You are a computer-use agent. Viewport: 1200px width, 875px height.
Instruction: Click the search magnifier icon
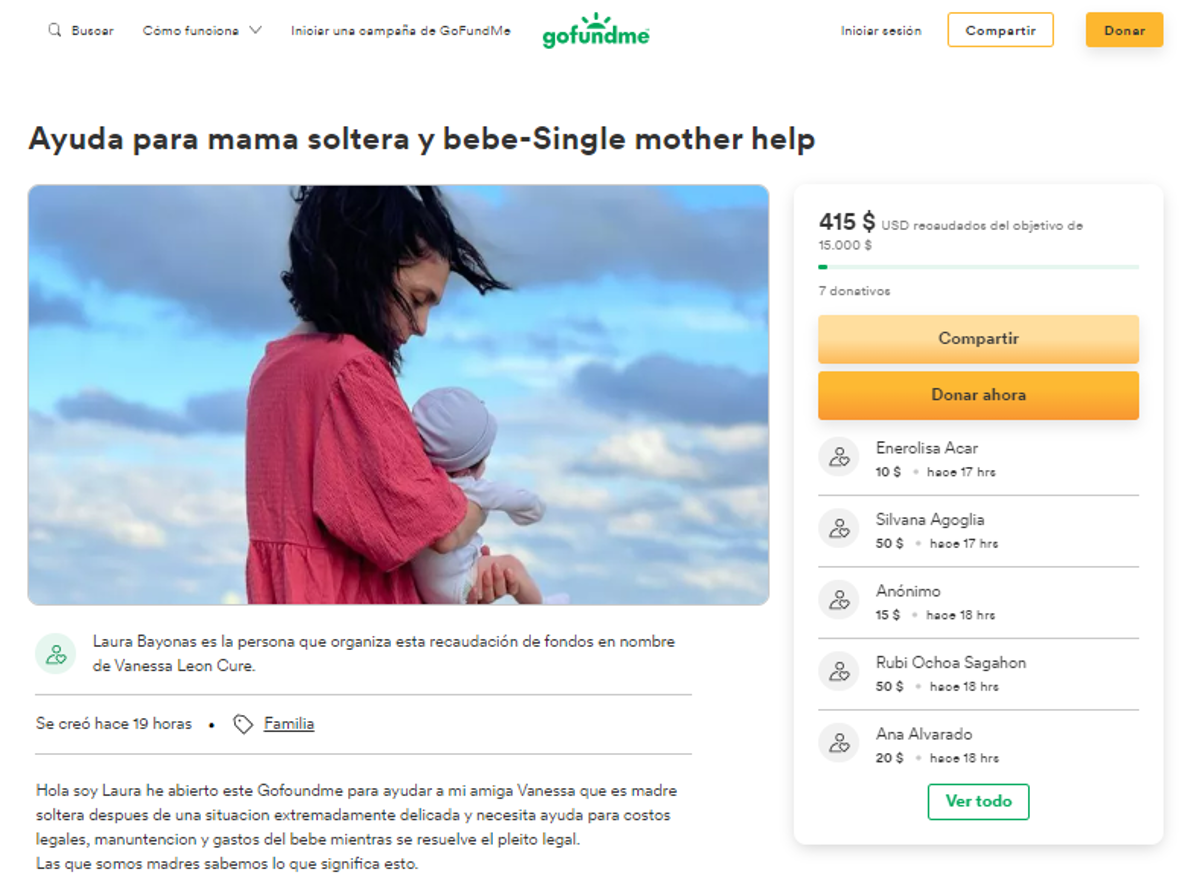click(x=55, y=30)
